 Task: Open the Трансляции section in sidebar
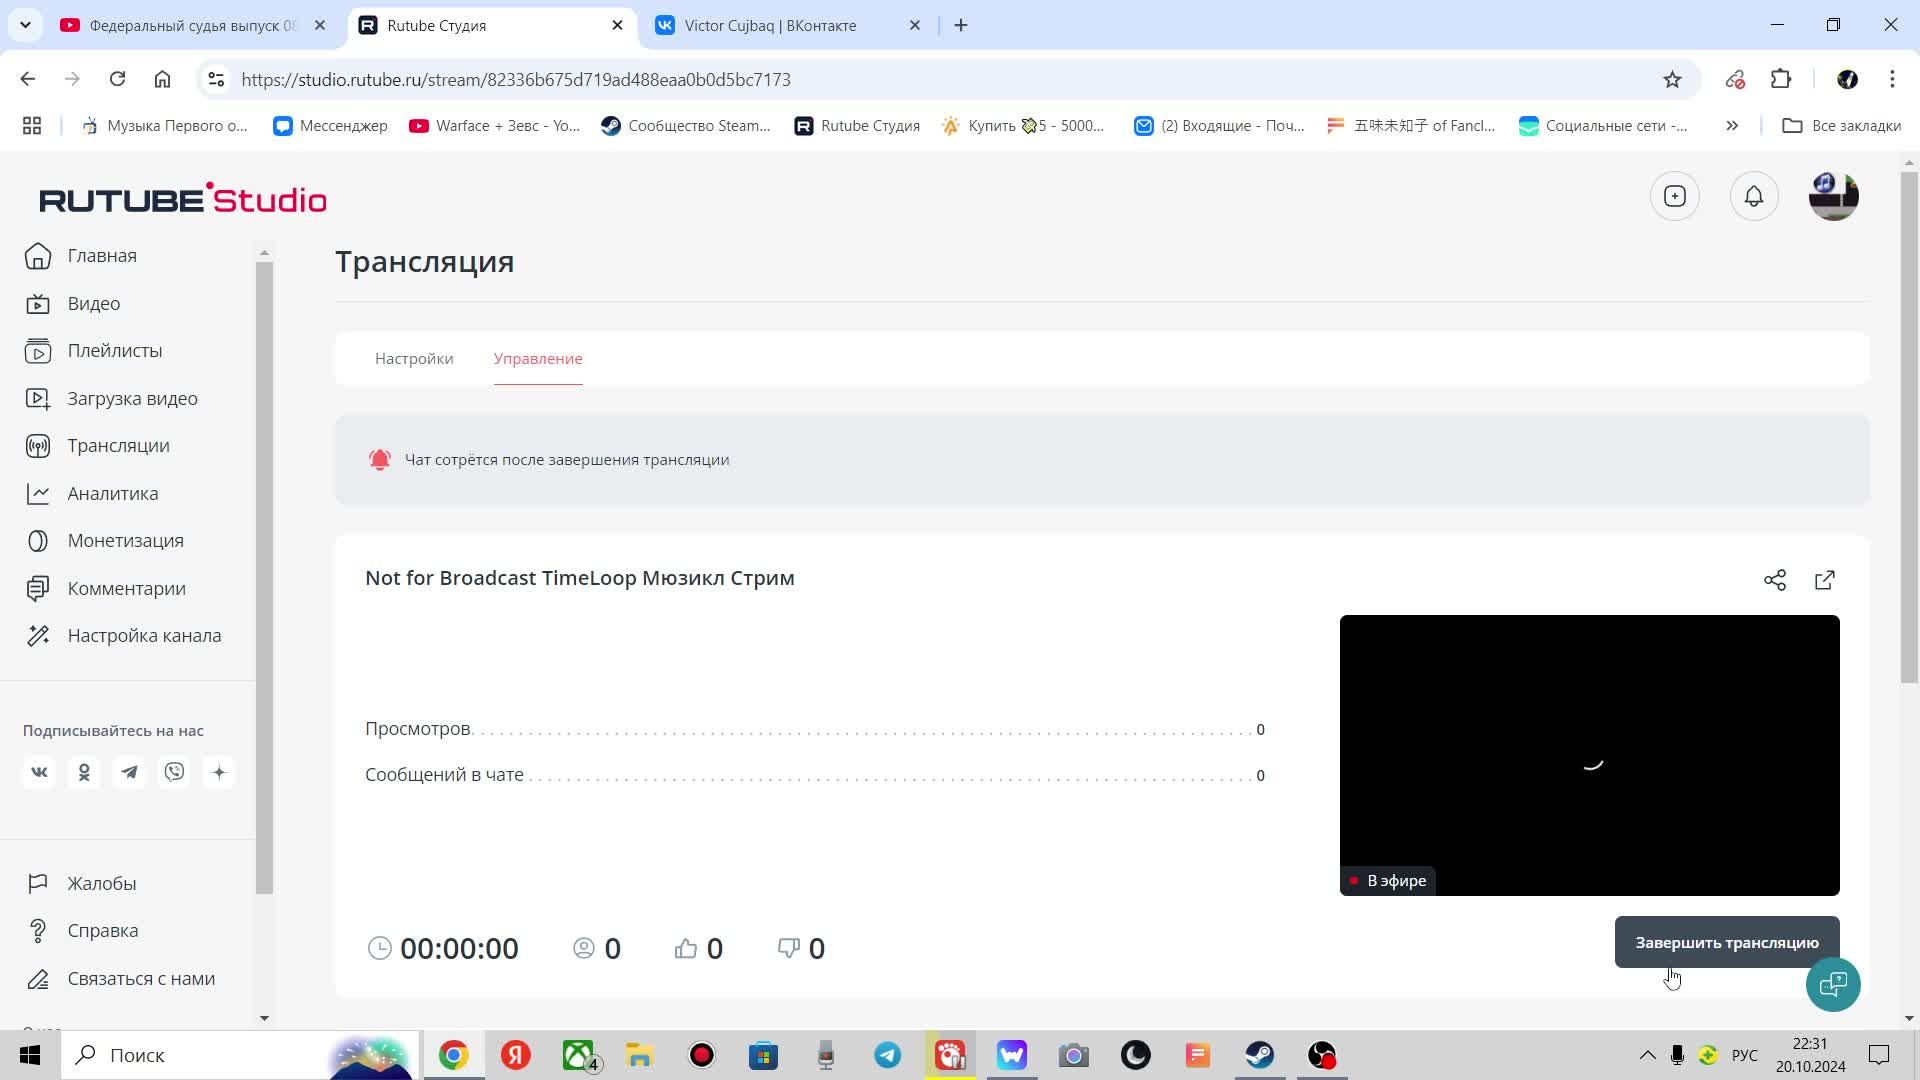(x=118, y=445)
